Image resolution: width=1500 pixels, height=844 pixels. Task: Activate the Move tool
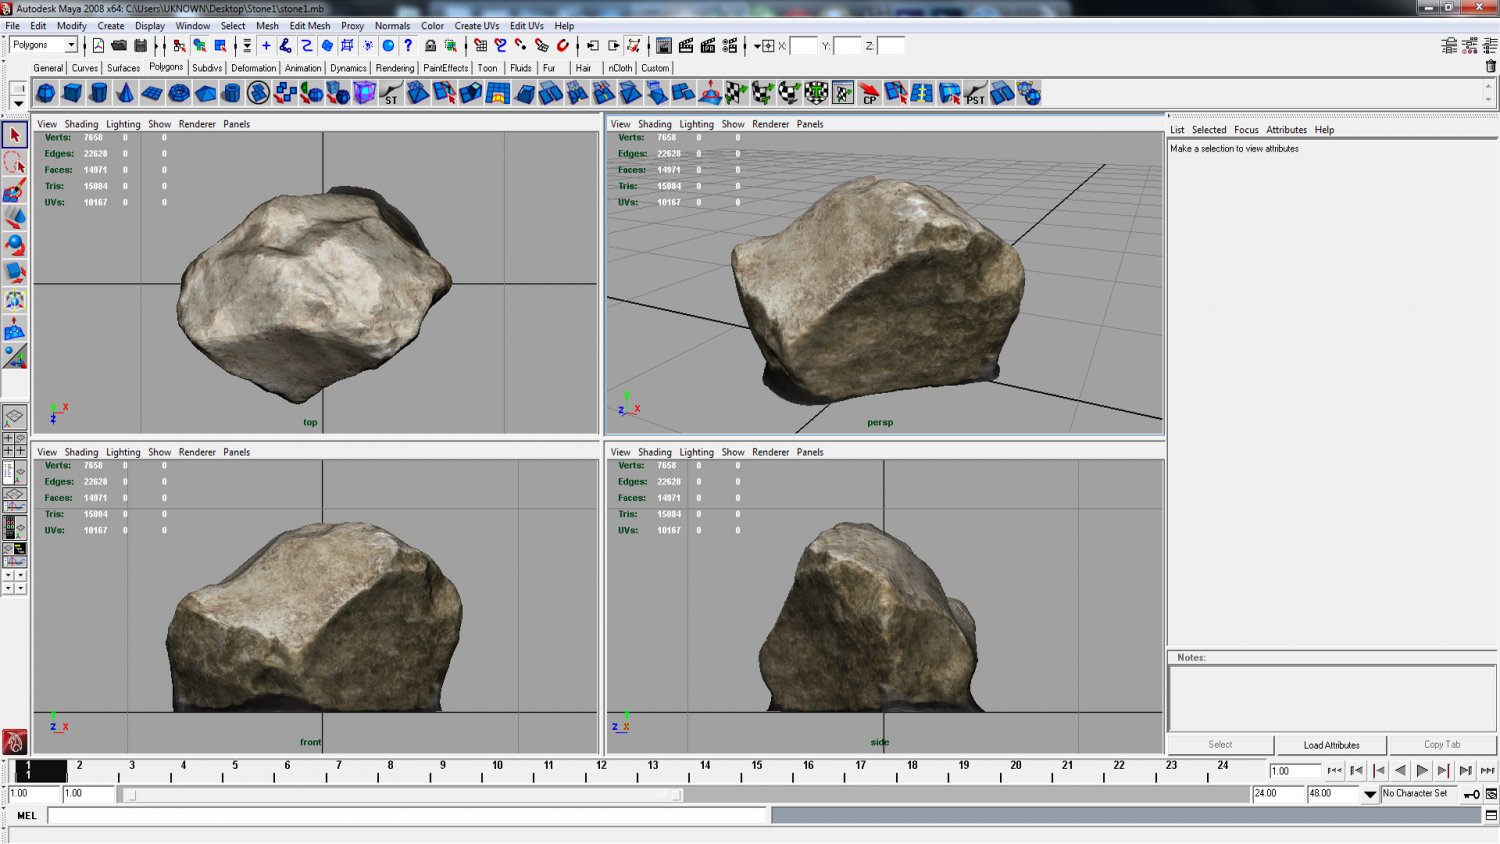[x=14, y=217]
